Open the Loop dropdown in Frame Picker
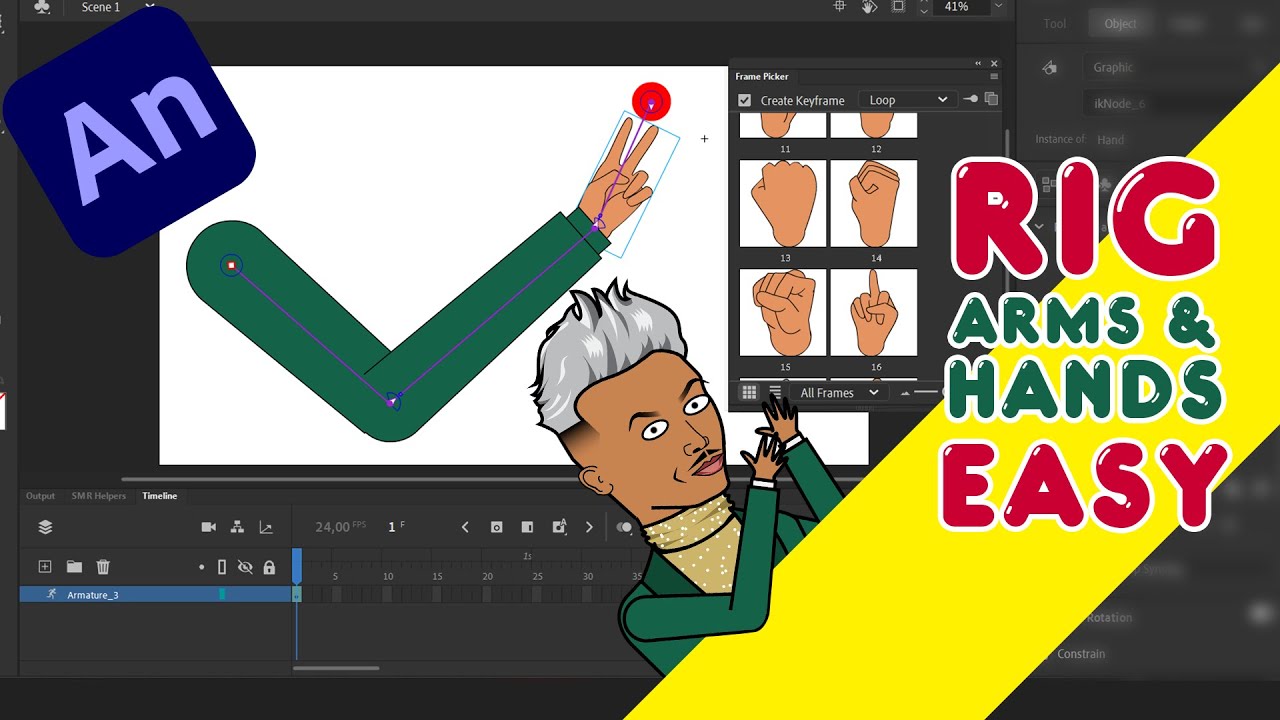The height and width of the screenshot is (720, 1280). 907,100
